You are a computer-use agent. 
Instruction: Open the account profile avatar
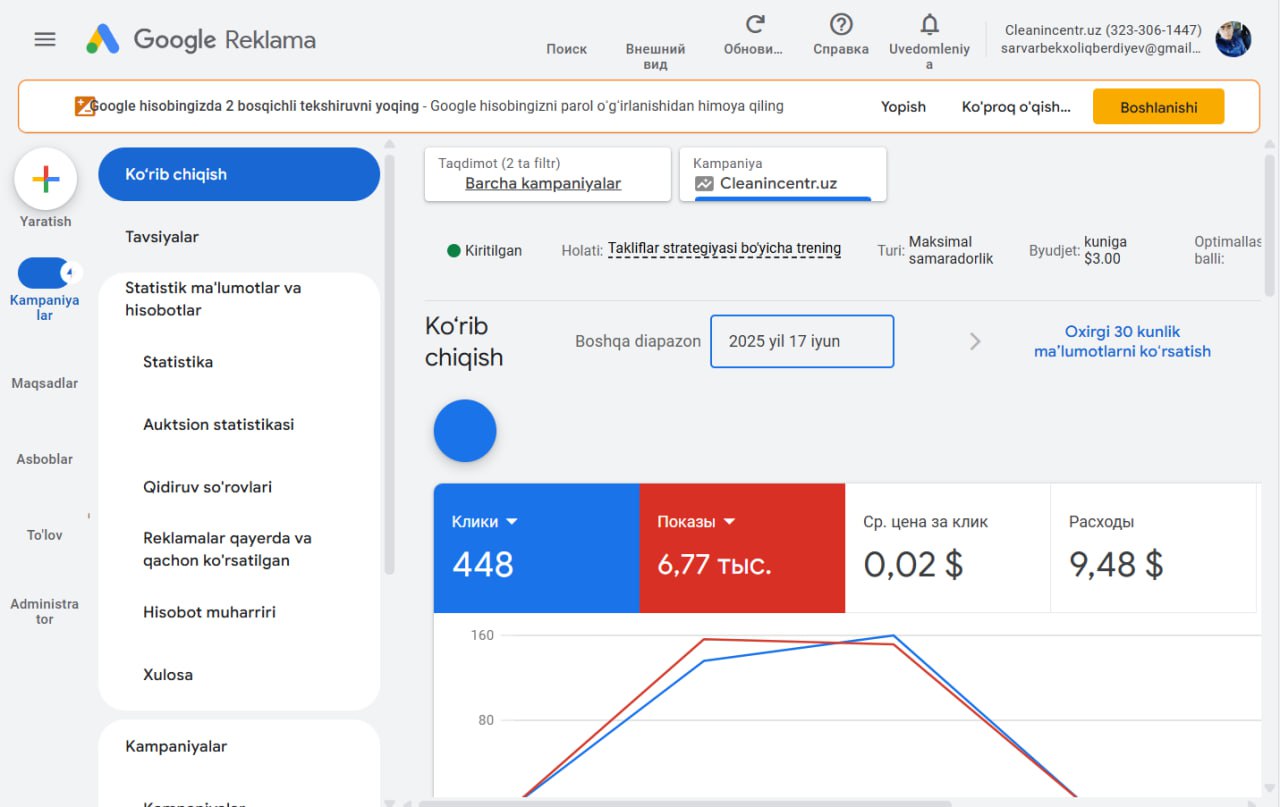1233,39
